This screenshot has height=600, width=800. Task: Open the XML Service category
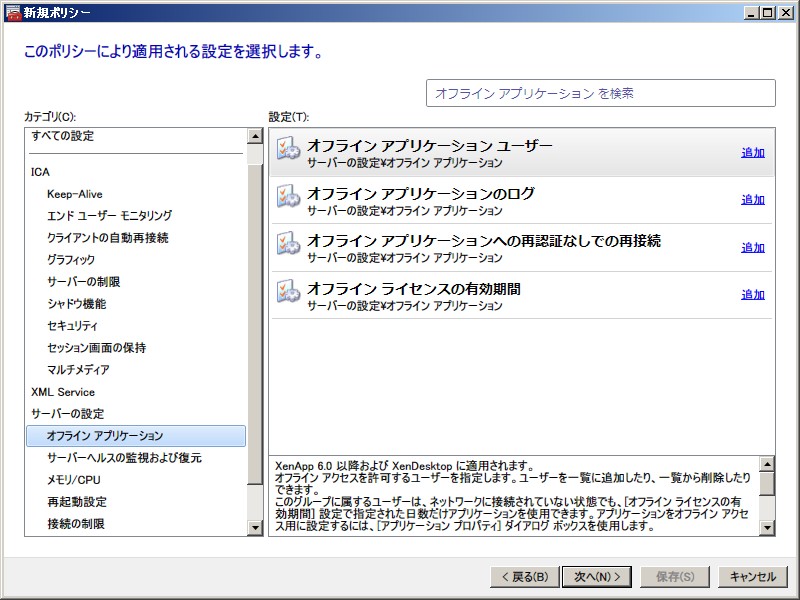(x=63, y=392)
